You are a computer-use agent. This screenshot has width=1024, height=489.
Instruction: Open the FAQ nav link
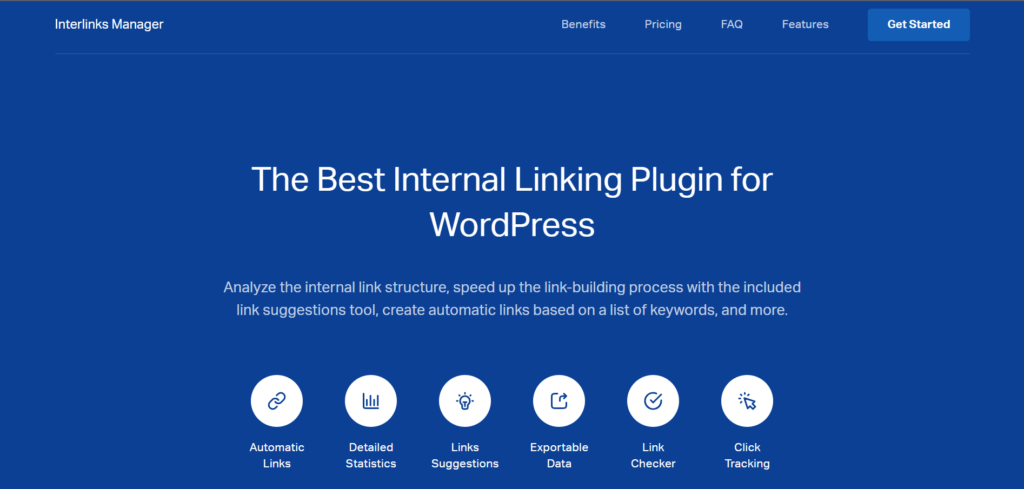[x=731, y=25]
